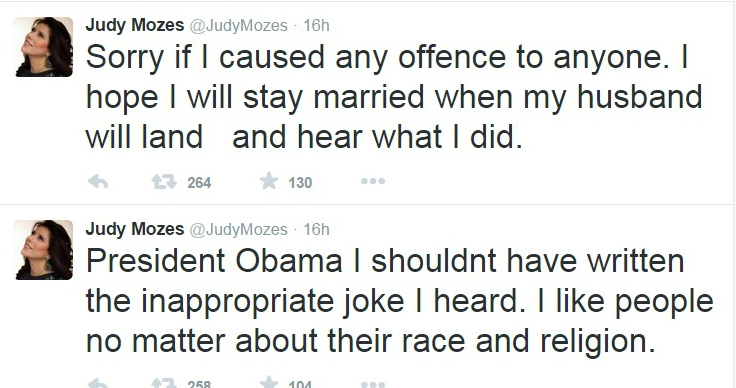The image size is (736, 388).
Task: Open 16h timestamp of first tweet
Action: coord(316,25)
